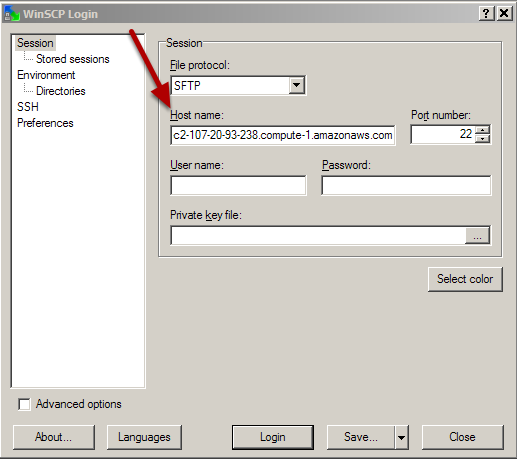The image size is (517, 459).
Task: Open the Directories tree item
Action: click(61, 91)
